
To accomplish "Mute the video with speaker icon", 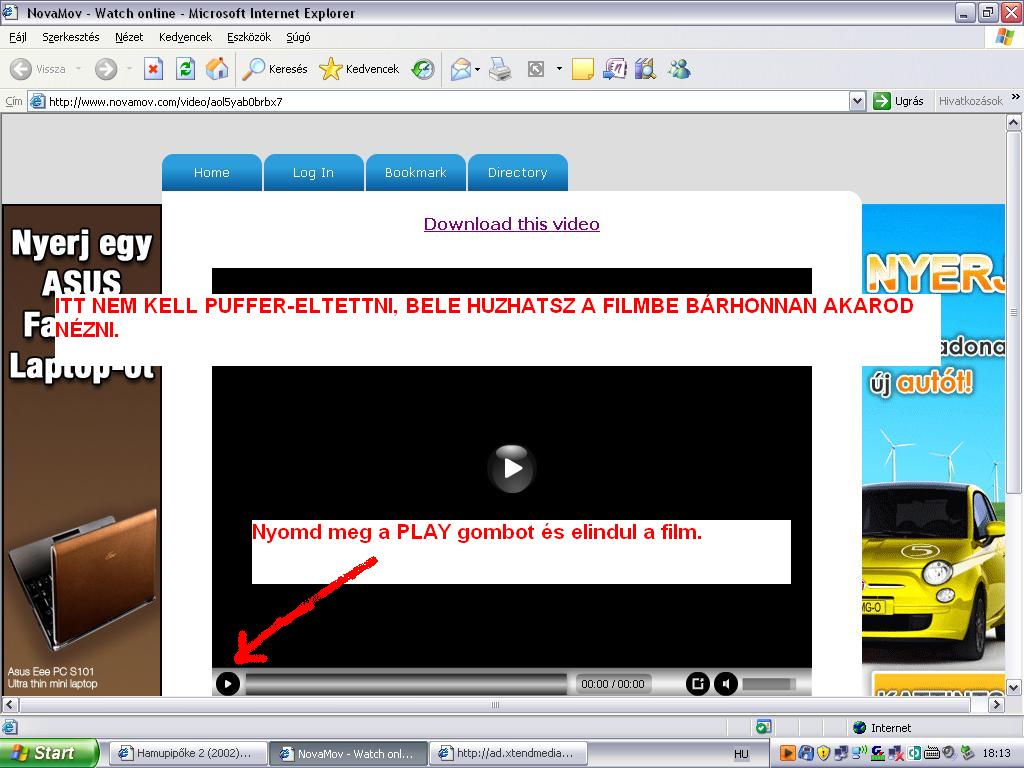I will click(726, 684).
